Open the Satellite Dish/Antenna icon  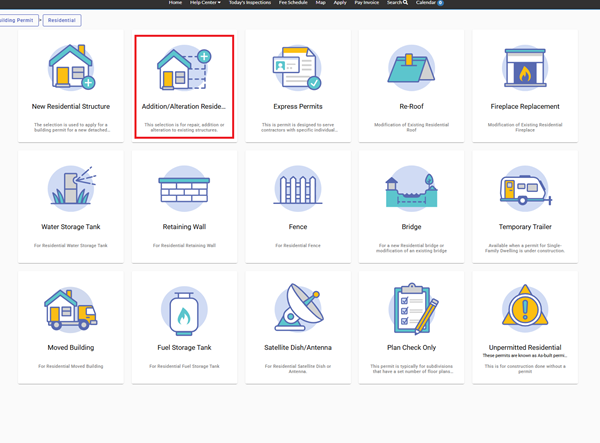(x=297, y=308)
